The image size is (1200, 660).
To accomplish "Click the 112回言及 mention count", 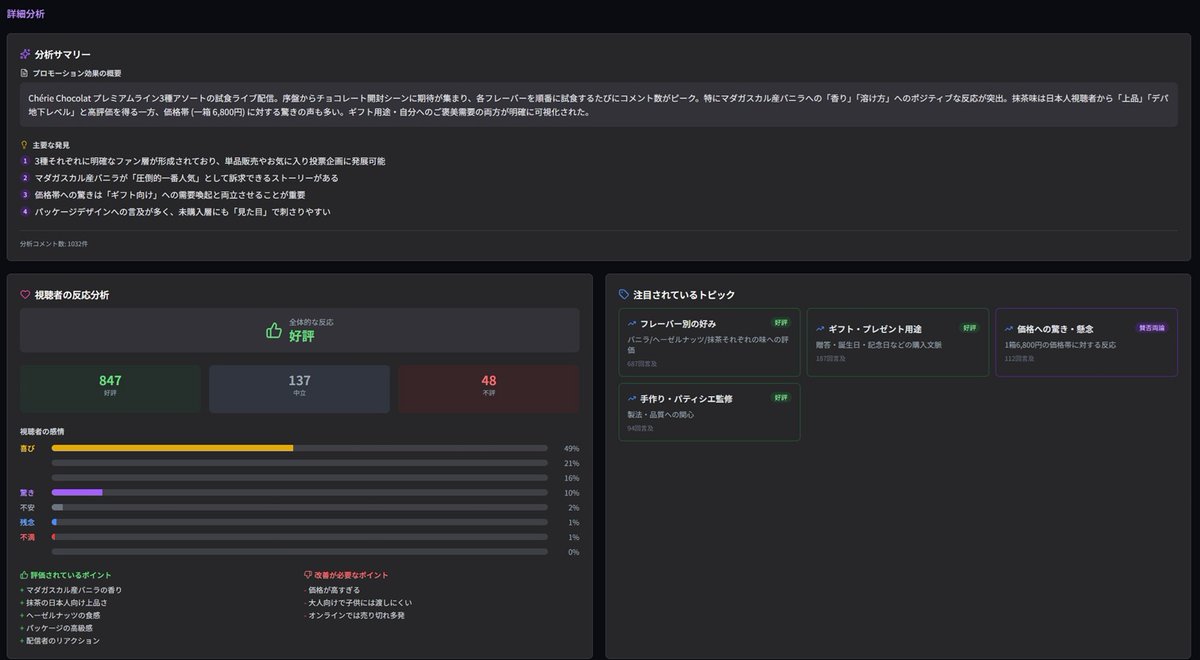I will (1018, 358).
